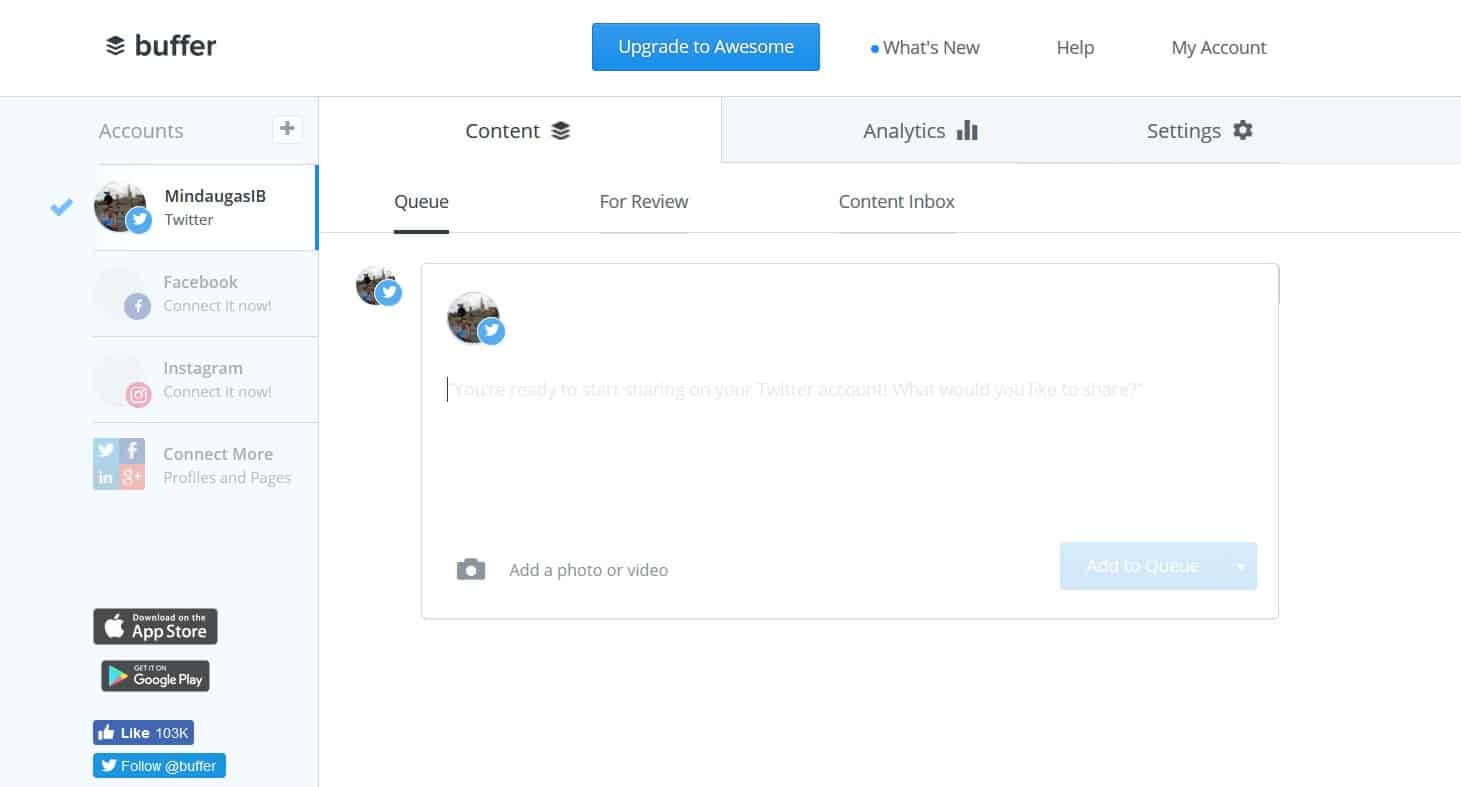Open the Add to Queue dropdown arrow
Image resolution: width=1461 pixels, height=787 pixels.
pos(1241,566)
